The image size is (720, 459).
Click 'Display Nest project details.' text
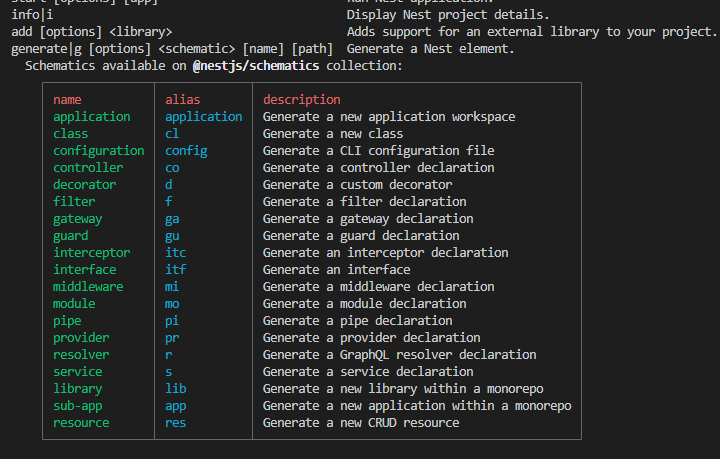coord(448,15)
